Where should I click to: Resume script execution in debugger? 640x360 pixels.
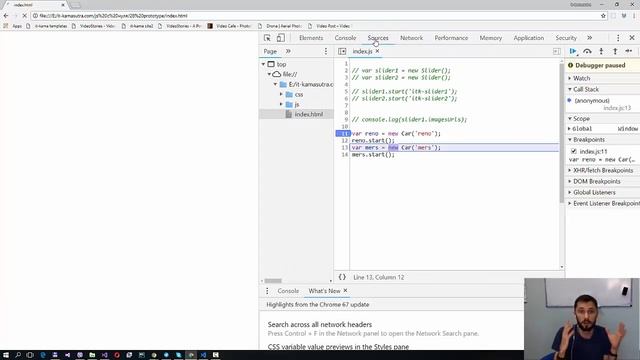(x=573, y=51)
